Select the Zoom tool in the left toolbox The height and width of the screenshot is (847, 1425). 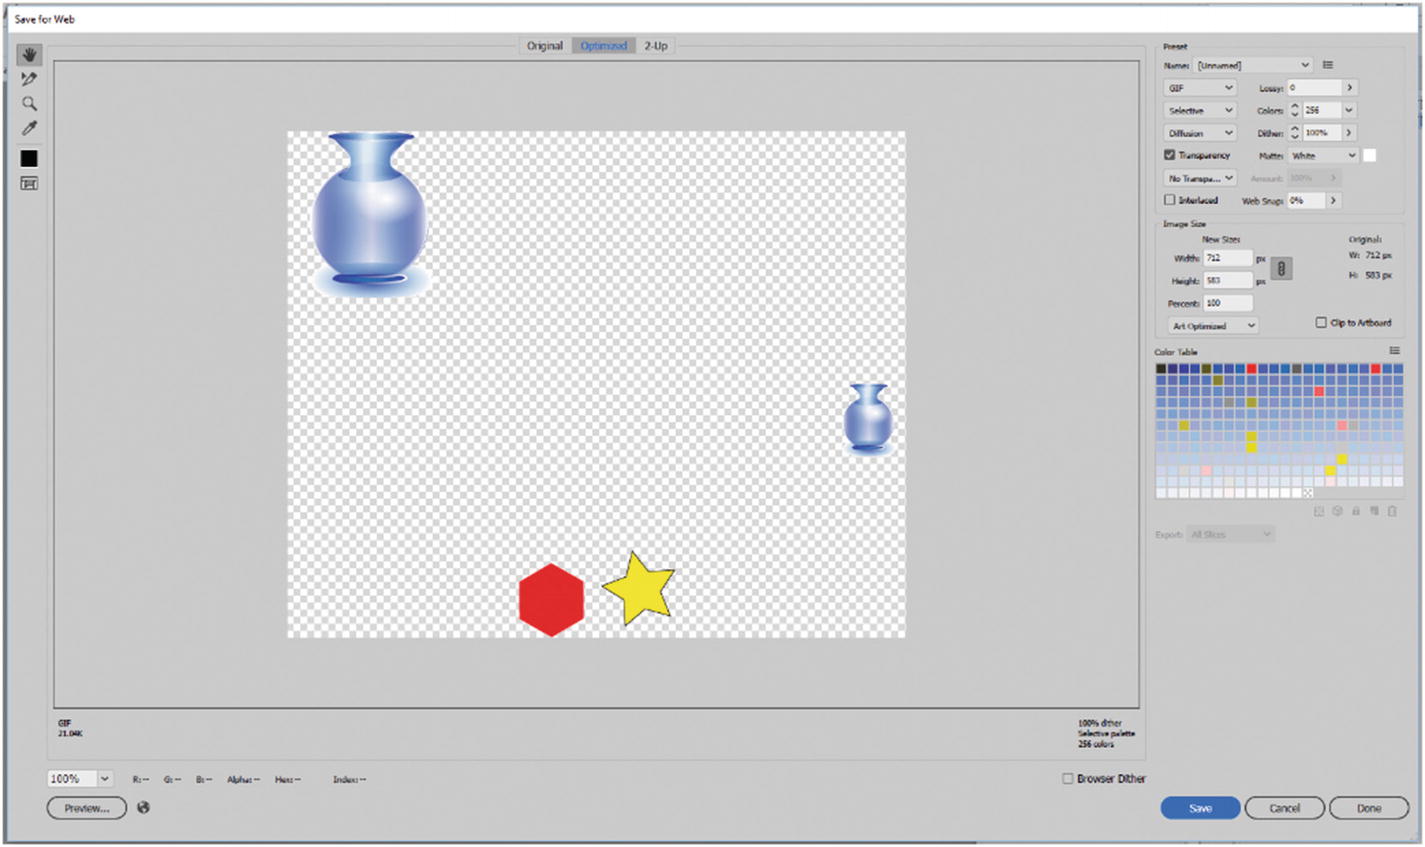point(29,104)
